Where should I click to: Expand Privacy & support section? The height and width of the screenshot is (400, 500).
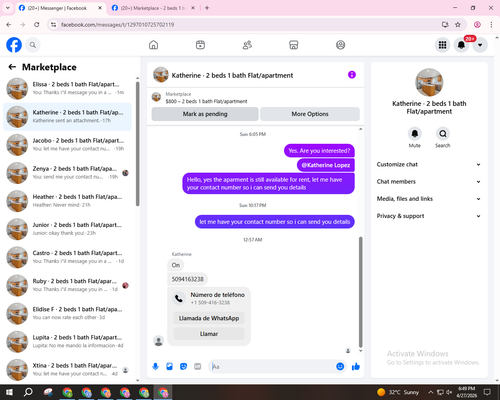point(429,216)
